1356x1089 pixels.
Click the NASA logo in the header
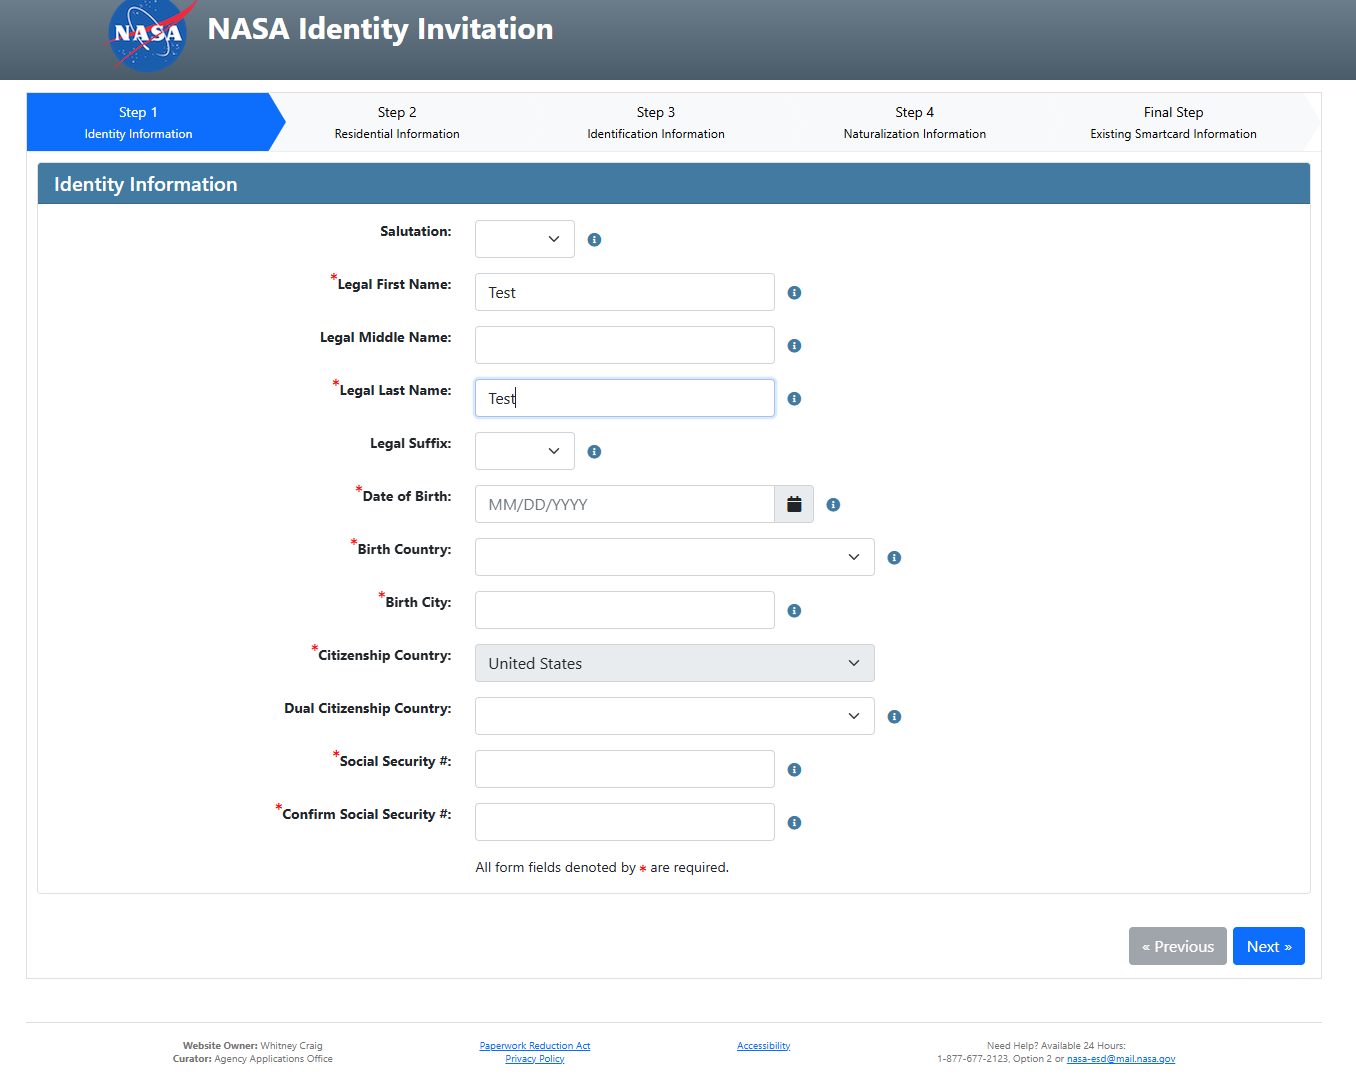point(148,35)
